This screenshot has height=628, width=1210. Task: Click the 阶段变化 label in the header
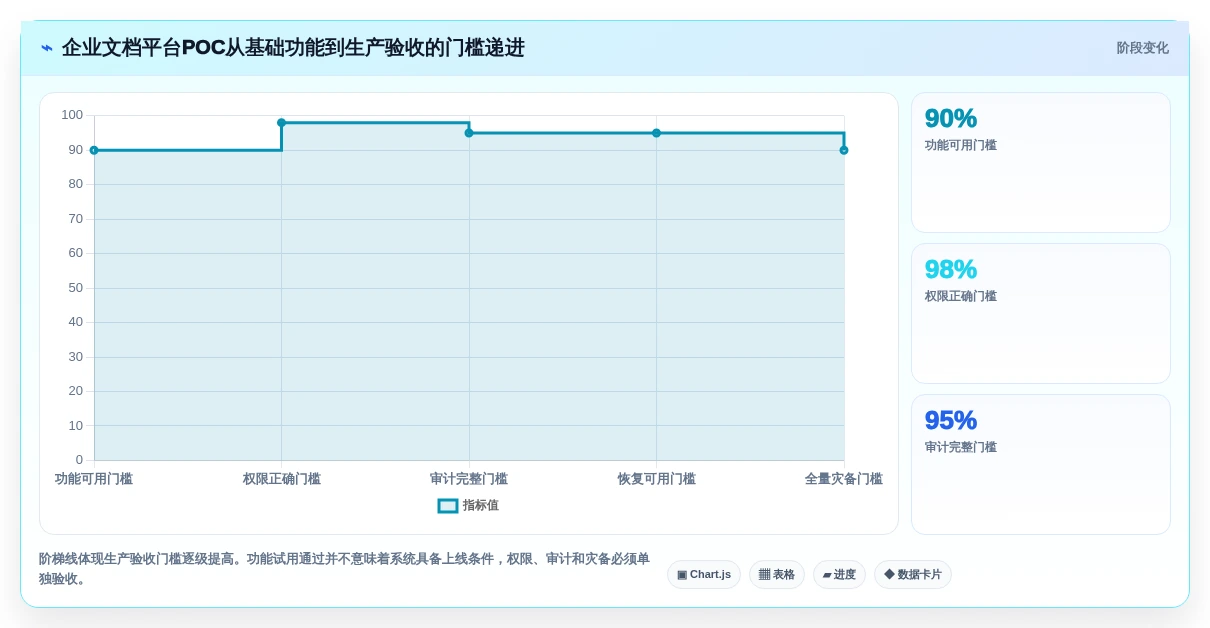(x=1142, y=48)
